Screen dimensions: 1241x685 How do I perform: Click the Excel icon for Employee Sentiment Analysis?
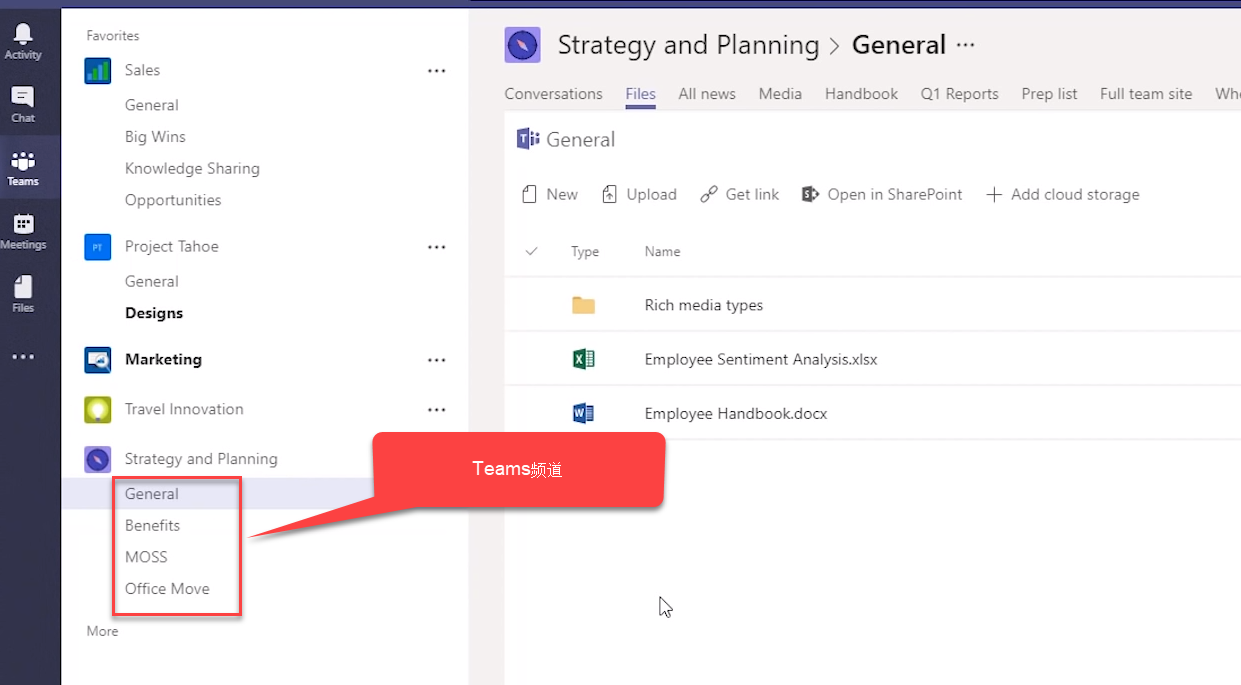583,359
